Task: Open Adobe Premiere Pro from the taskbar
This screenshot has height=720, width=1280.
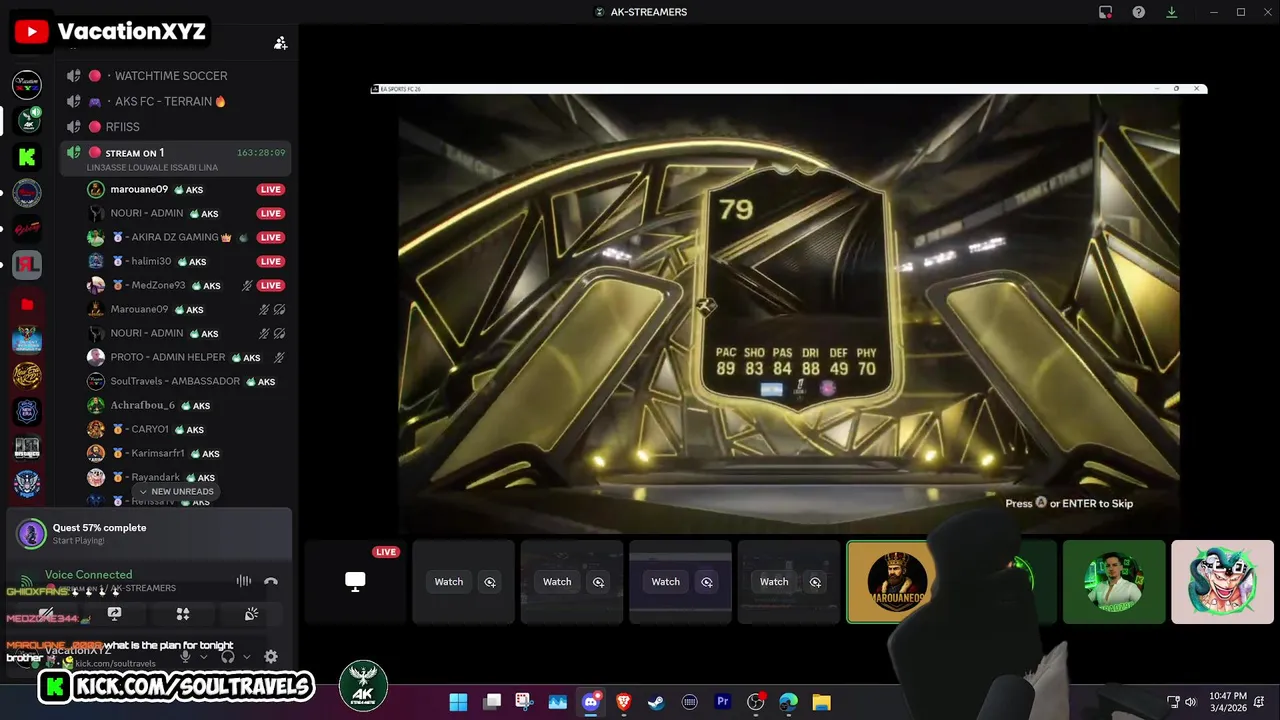Action: coord(723,702)
